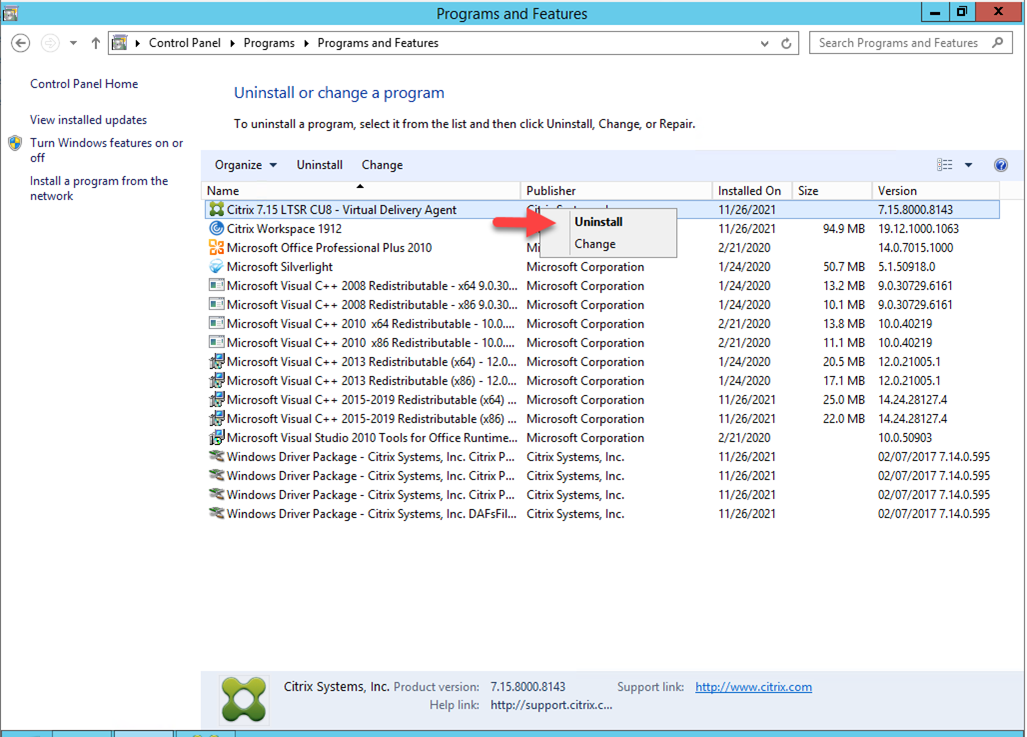Viewport: 1027px width, 737px height.
Task: Click the Visual C++ 2013 (x64) Redistributable icon
Action: coord(216,362)
